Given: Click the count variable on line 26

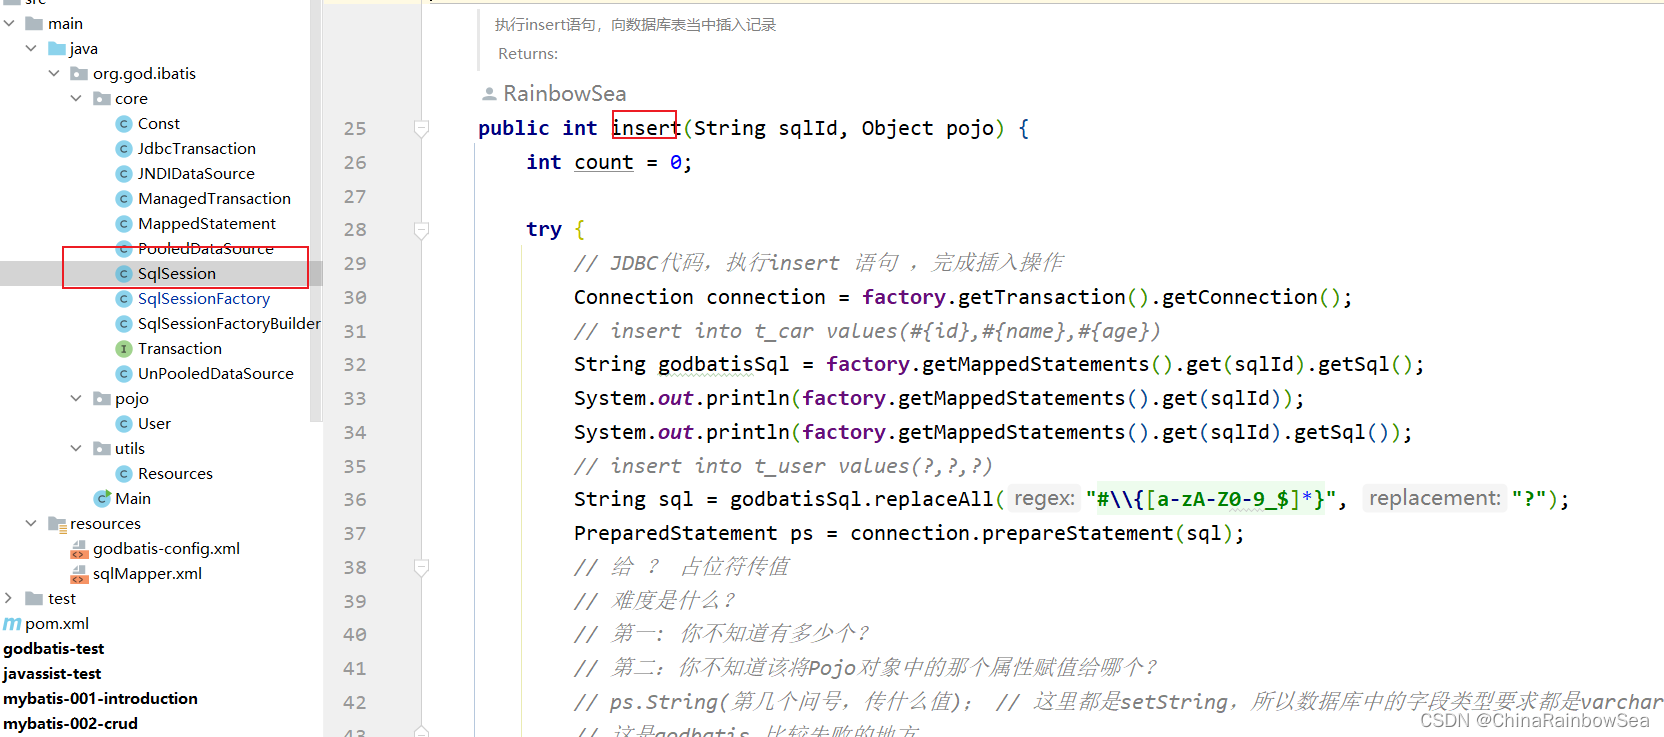Looking at the screenshot, I should (604, 162).
